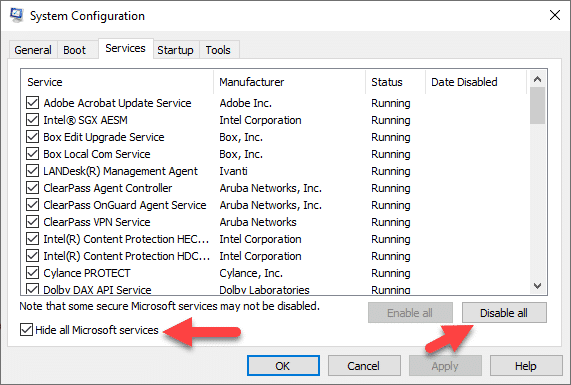Click the LANDesk(R) Management Agent row text

121,171
